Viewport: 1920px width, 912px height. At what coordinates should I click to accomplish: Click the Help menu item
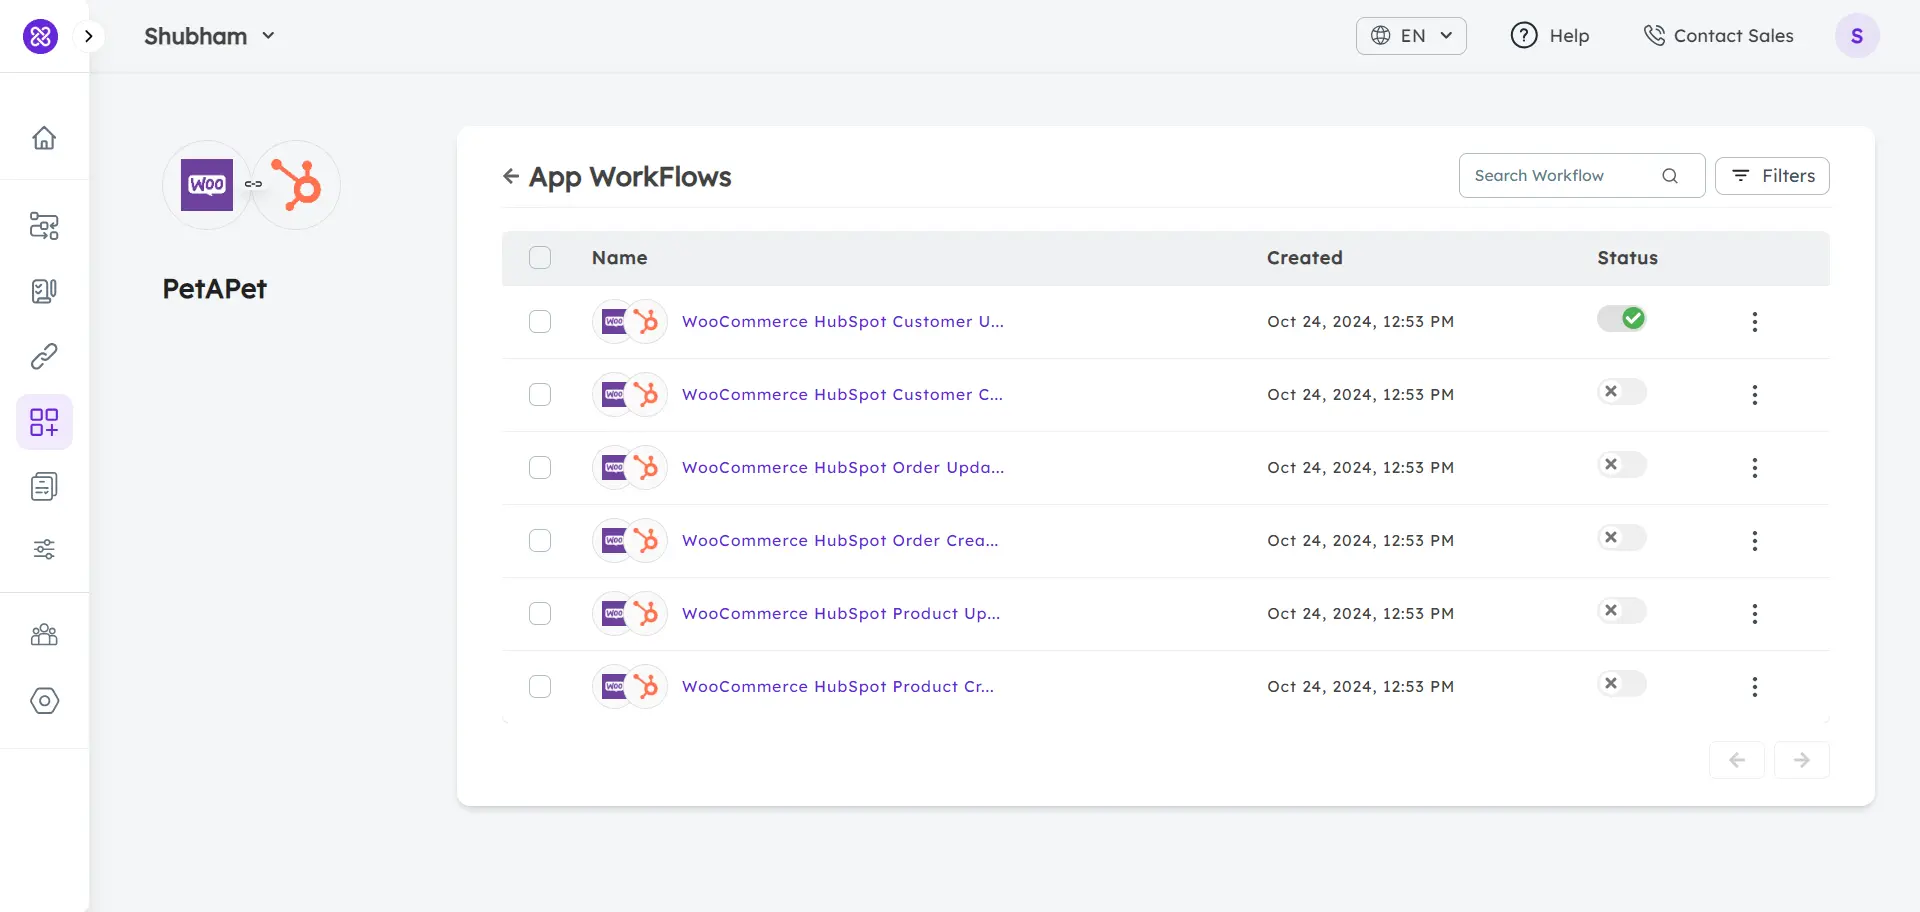(1550, 35)
